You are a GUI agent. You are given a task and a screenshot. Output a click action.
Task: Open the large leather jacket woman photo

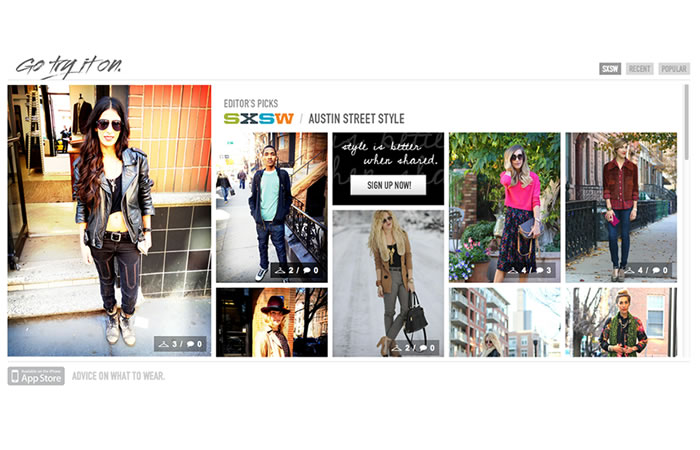click(x=109, y=221)
